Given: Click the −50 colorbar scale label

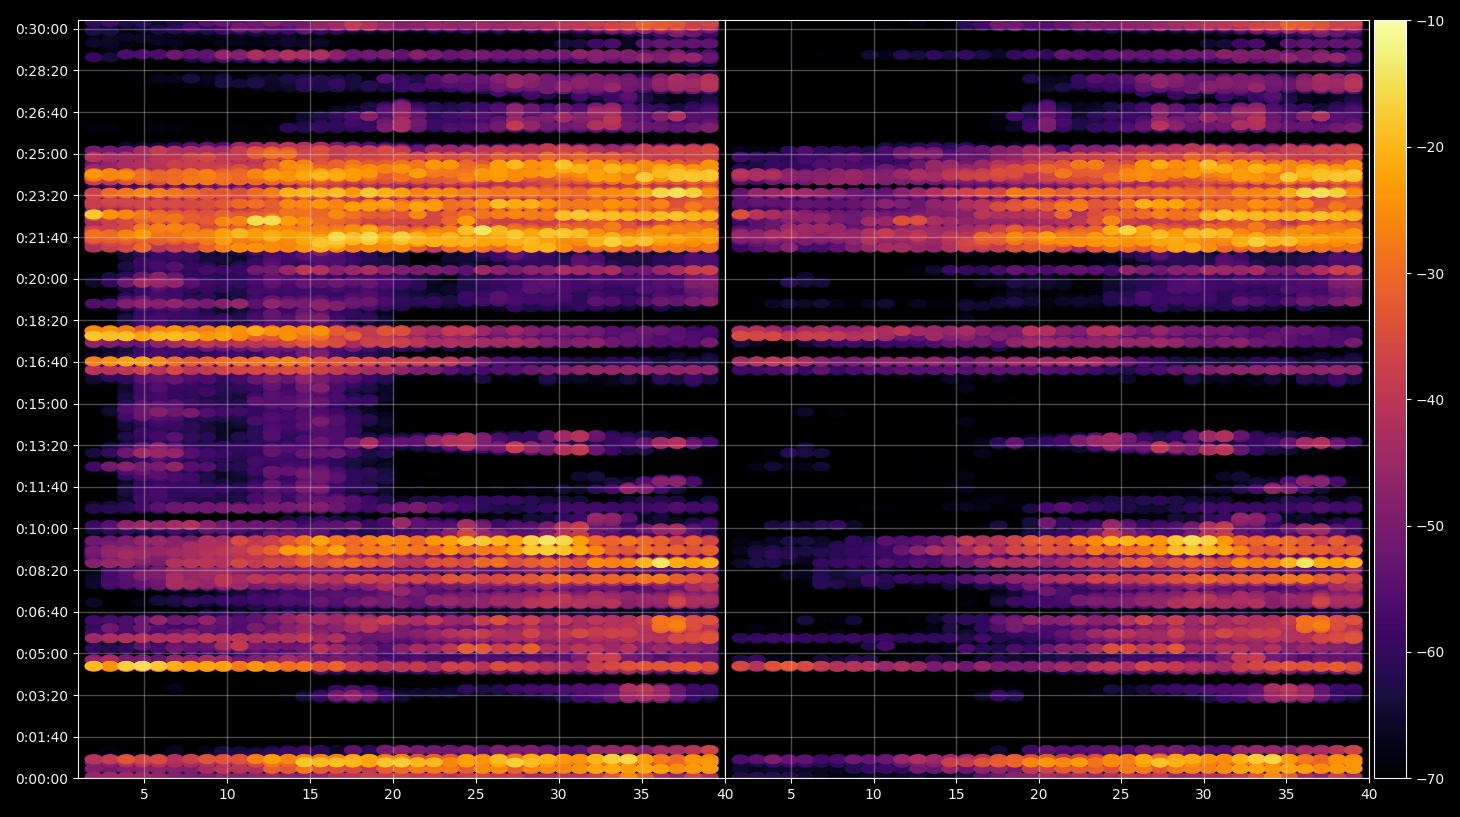Looking at the screenshot, I should [1430, 526].
